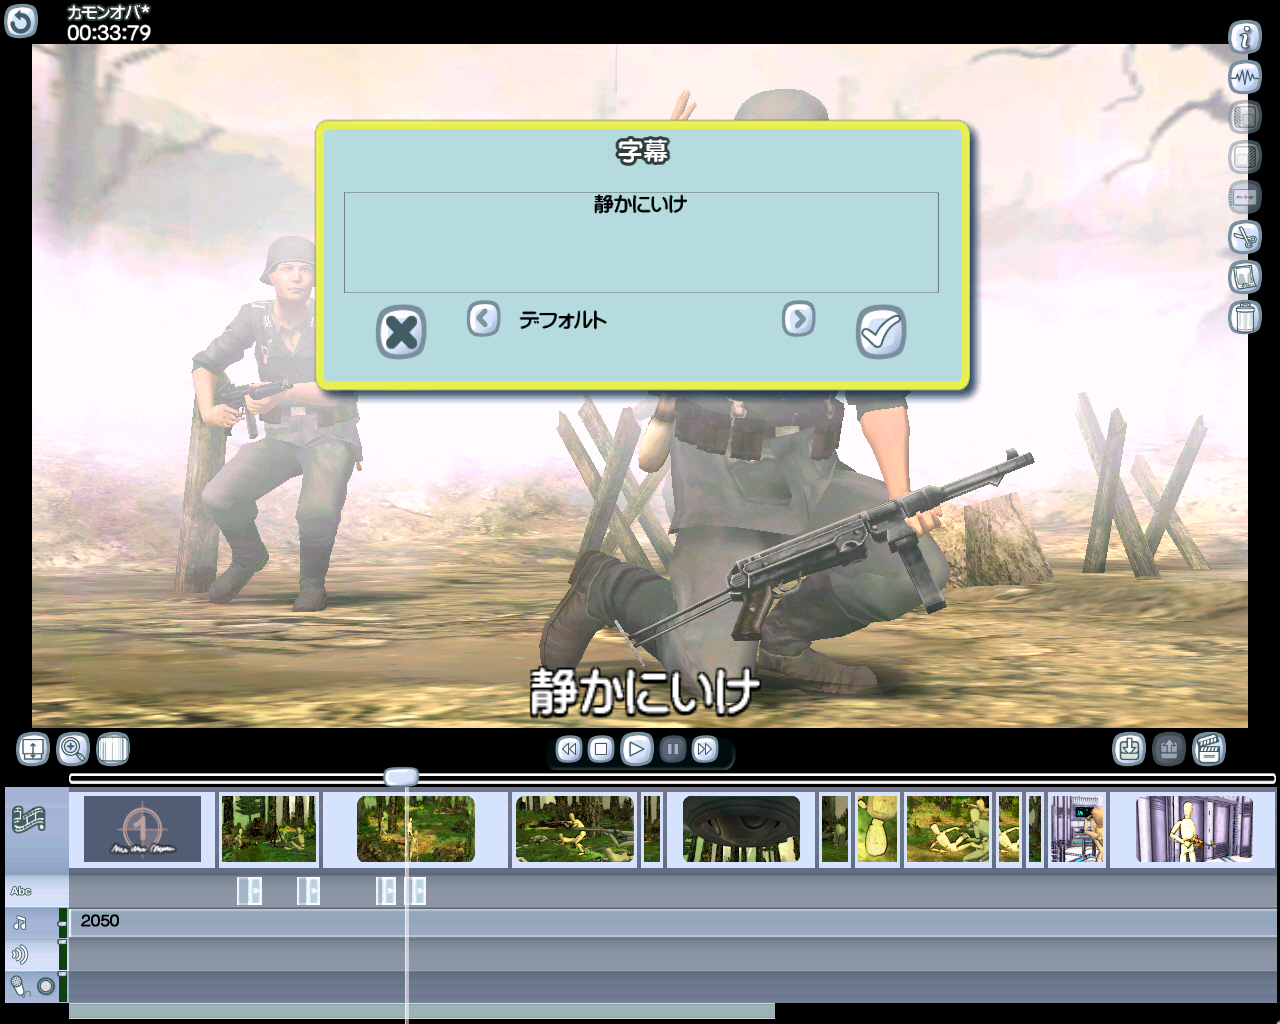This screenshot has width=1280, height=1024.
Task: Click the デフォルト style label
Action: tap(562, 320)
